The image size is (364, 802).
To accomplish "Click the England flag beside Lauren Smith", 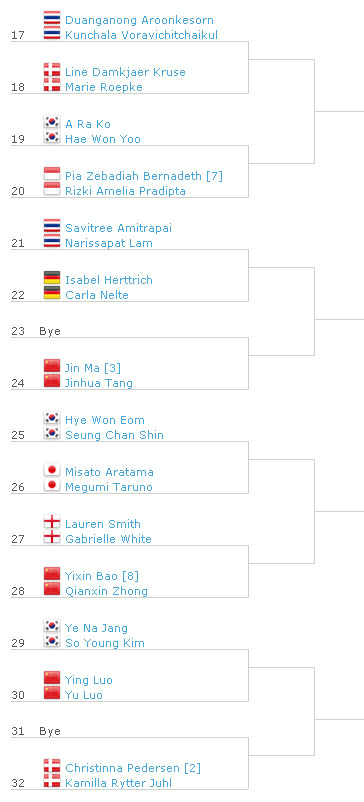I will pyautogui.click(x=52, y=522).
